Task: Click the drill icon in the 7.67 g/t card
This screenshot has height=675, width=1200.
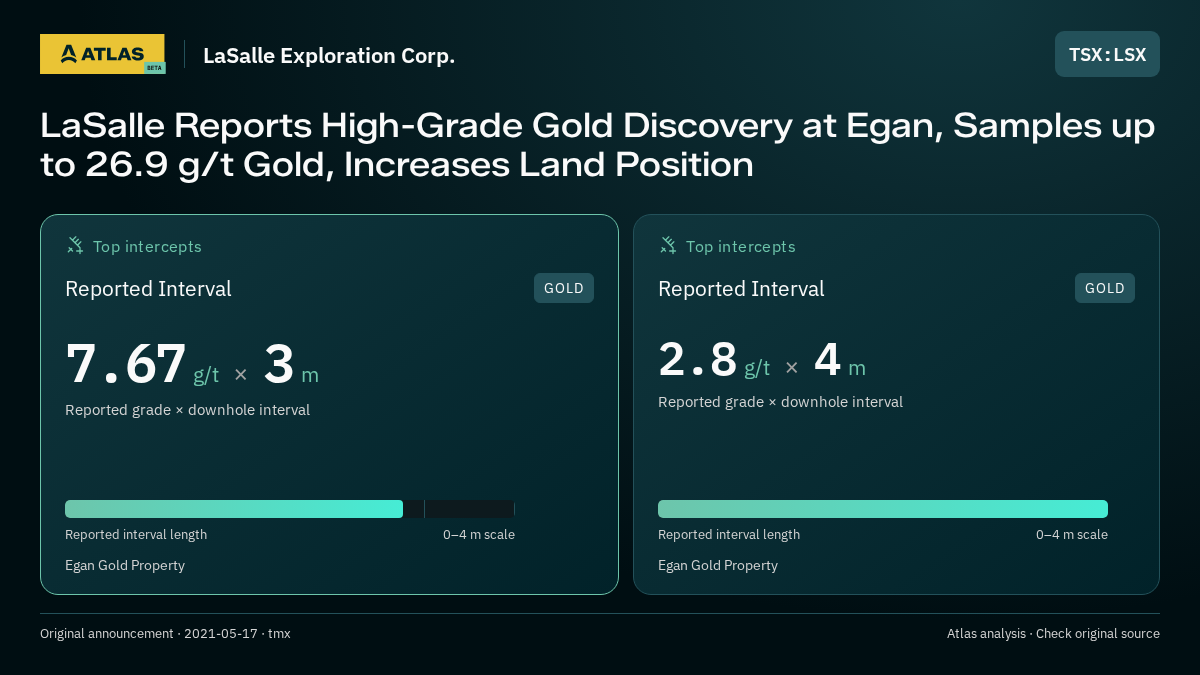Action: 75,246
